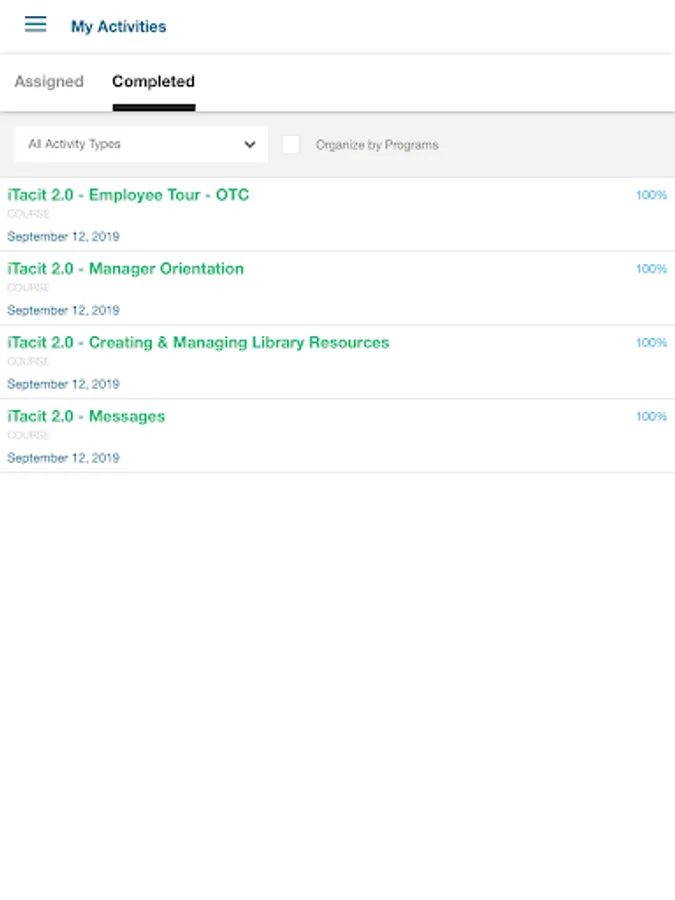This screenshot has width=675, height=900.
Task: Open the All Activity Types dropdown
Action: tap(141, 144)
